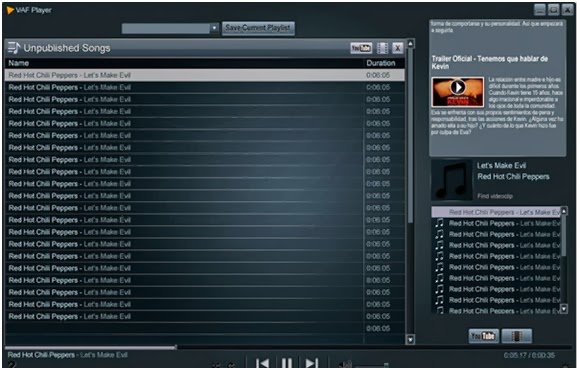Click the music note icon beside Unpublished Songs

[14, 48]
